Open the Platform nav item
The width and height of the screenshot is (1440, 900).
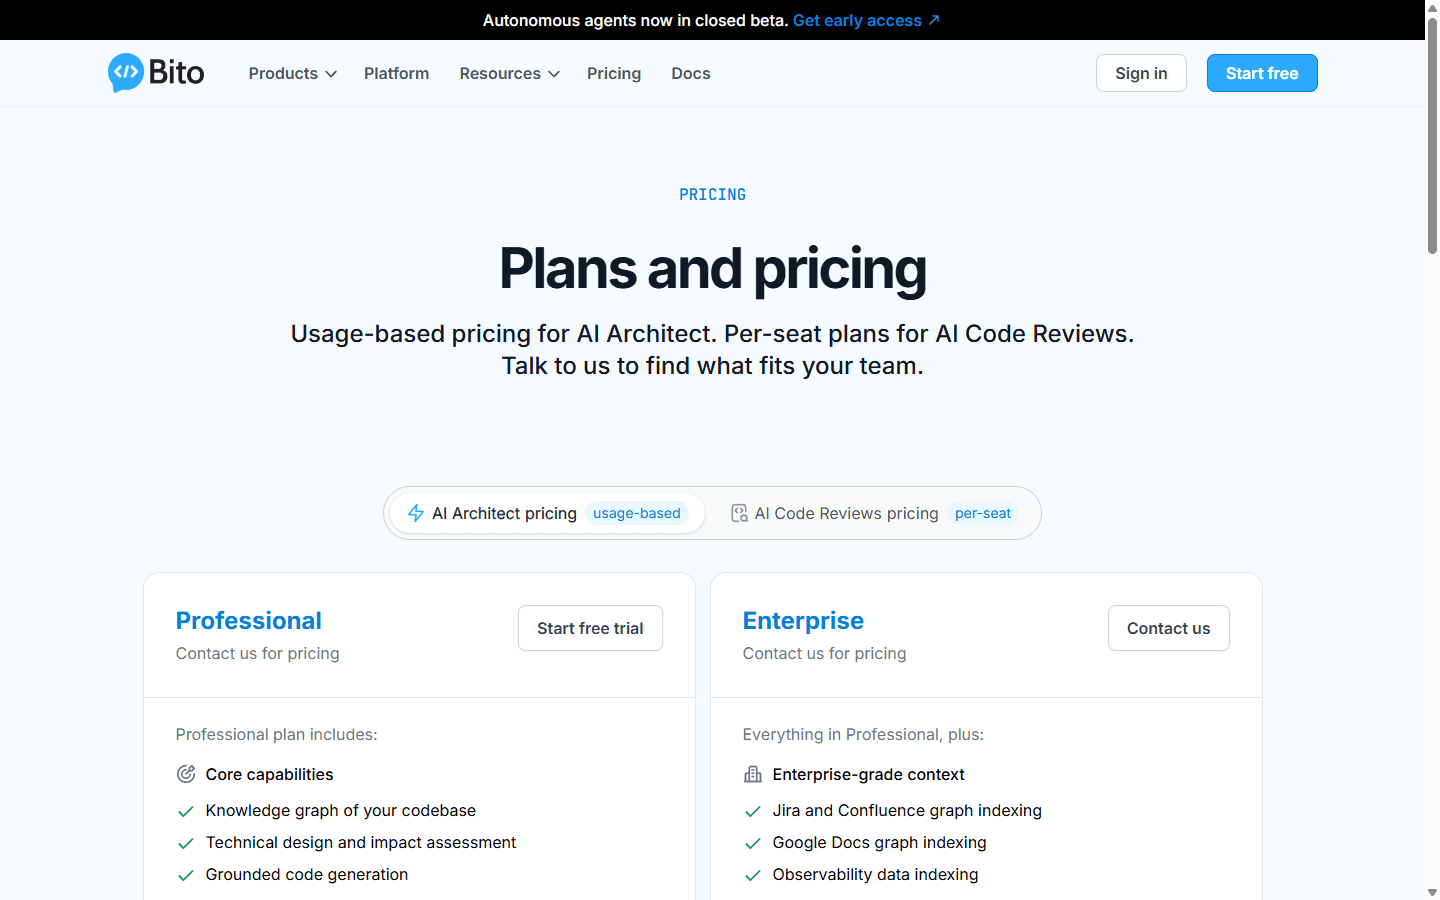click(396, 73)
